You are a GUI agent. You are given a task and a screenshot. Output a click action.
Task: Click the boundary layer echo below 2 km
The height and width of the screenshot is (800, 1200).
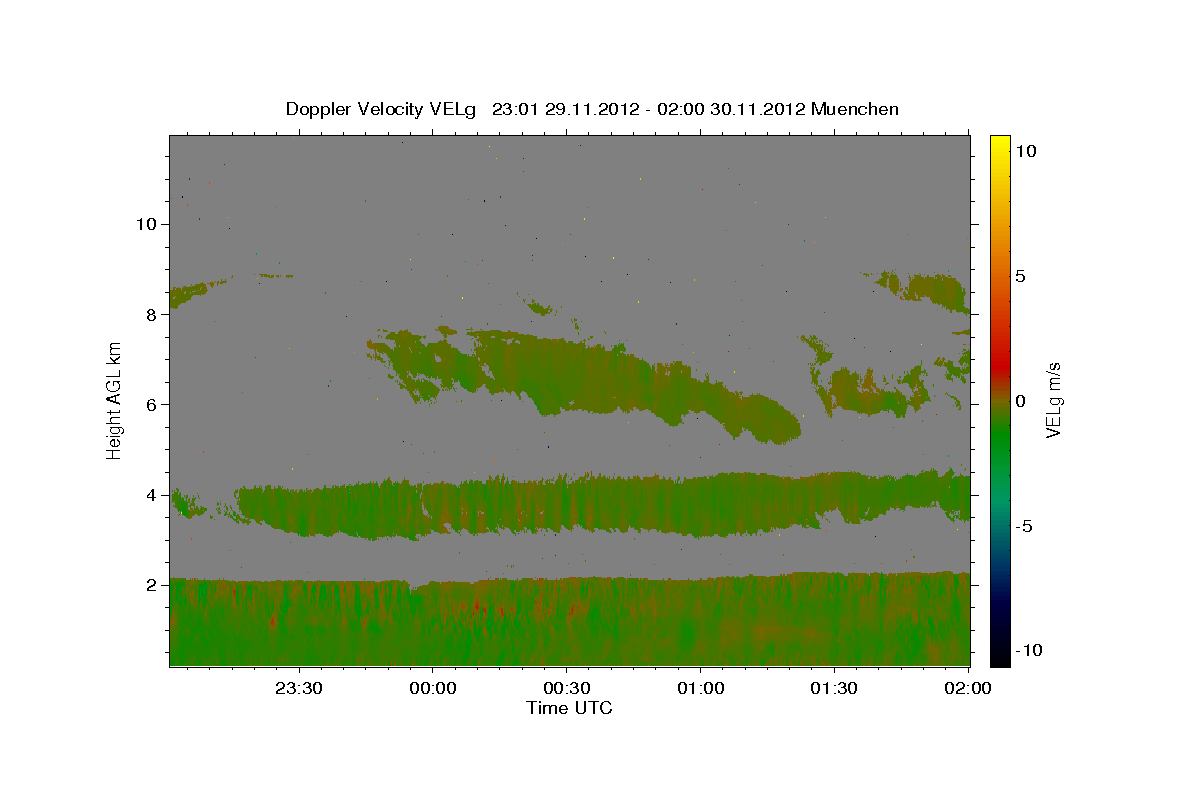[x=570, y=620]
